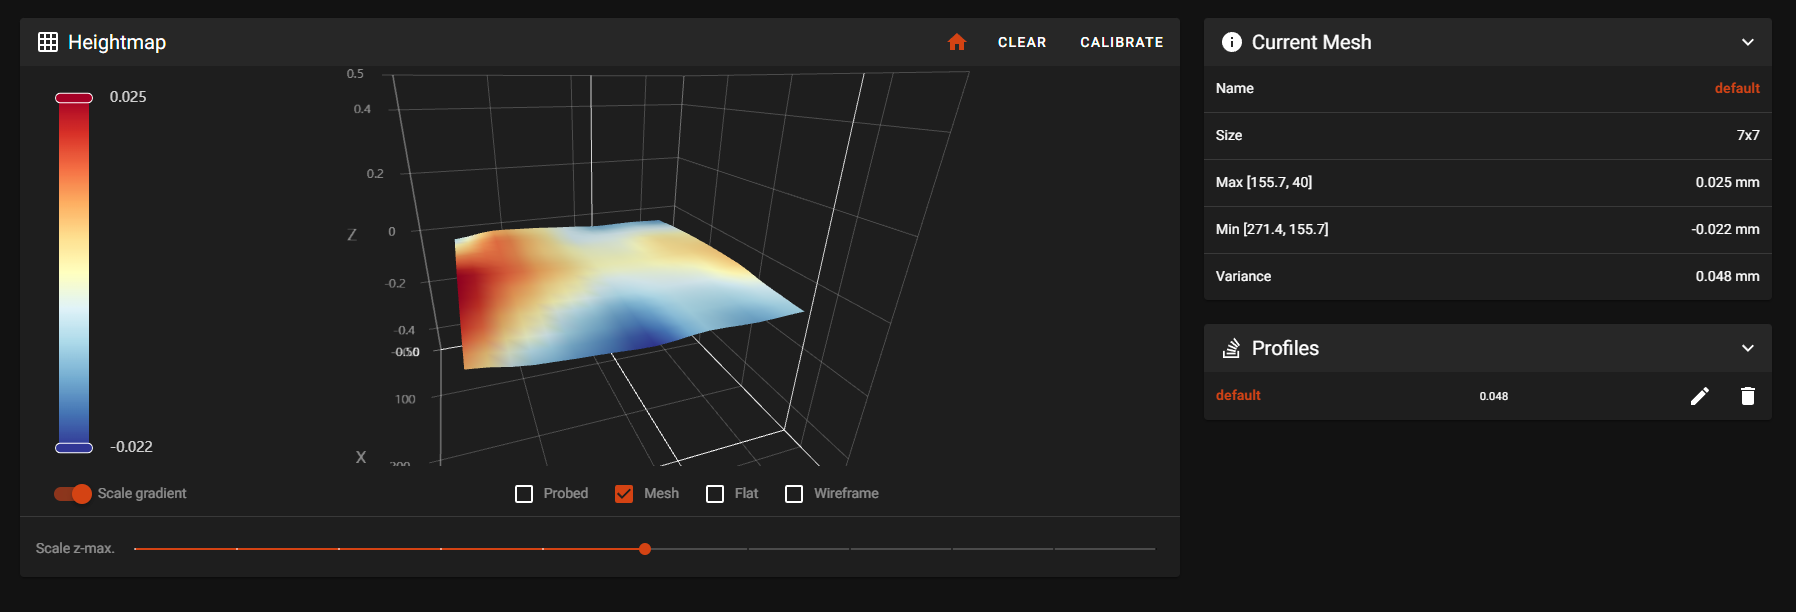The width and height of the screenshot is (1796, 612).
Task: Click the home icon in Heightmap header
Action: [x=957, y=42]
